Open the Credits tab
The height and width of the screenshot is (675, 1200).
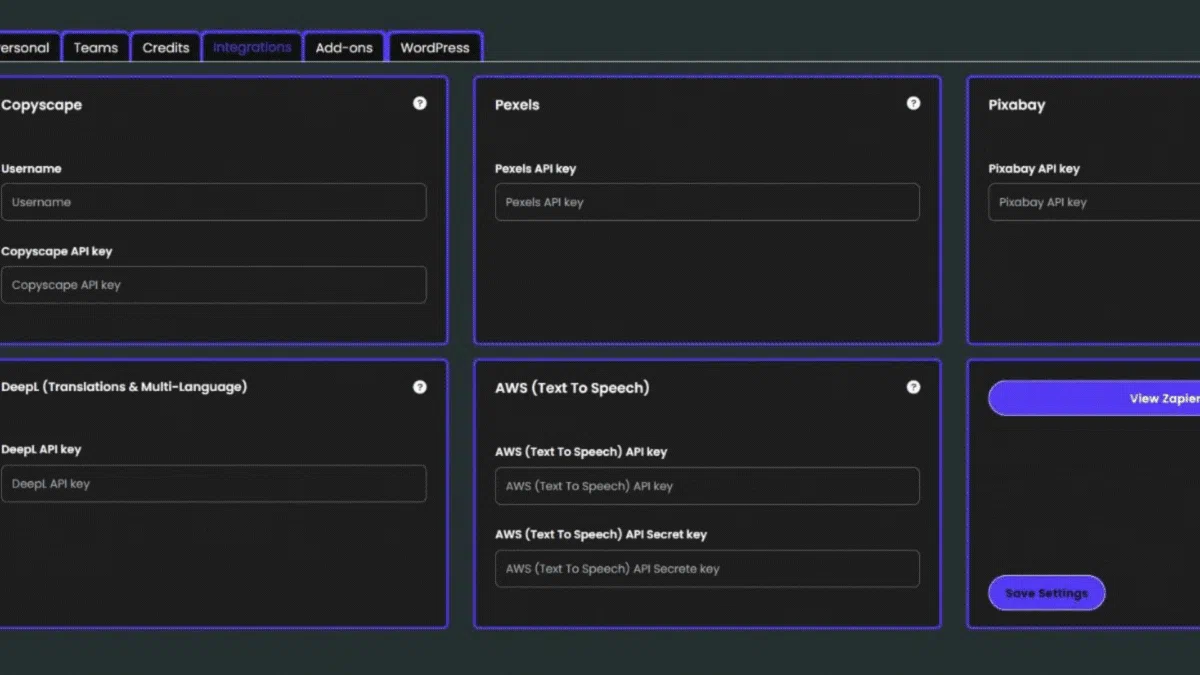[166, 47]
